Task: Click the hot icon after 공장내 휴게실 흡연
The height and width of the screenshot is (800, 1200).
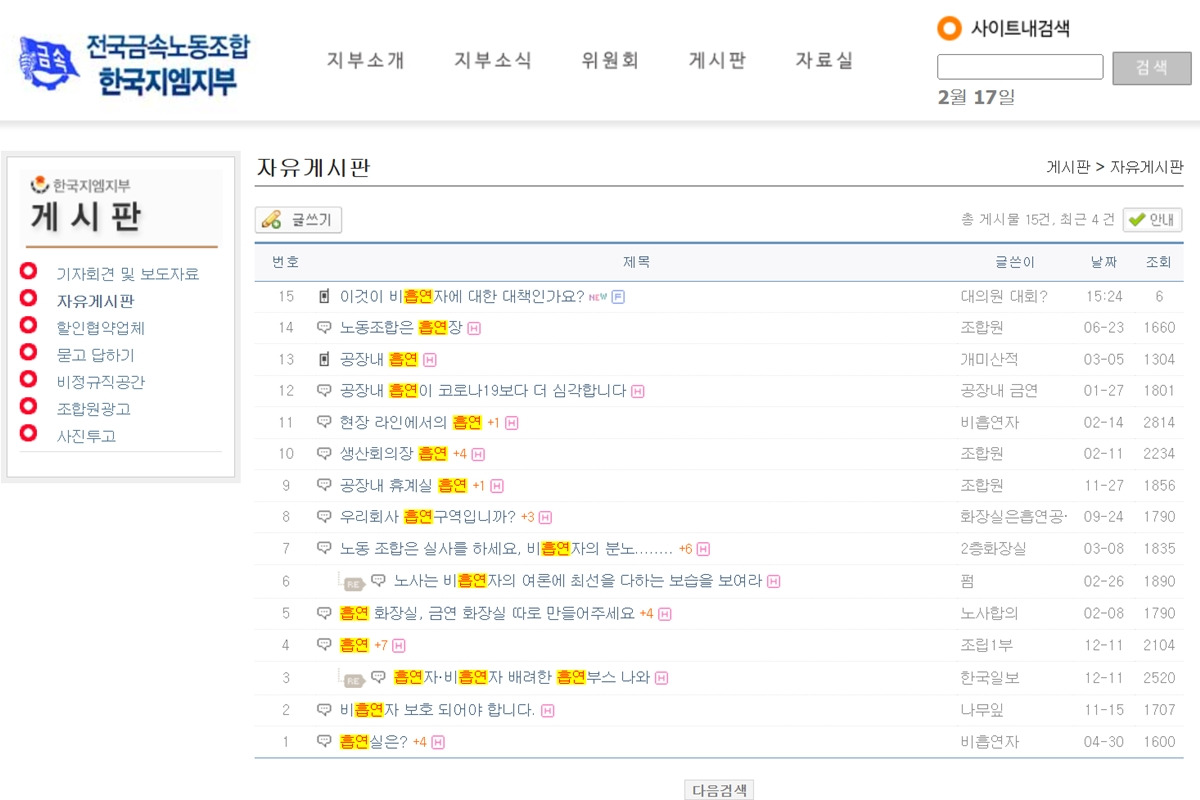Action: point(497,486)
